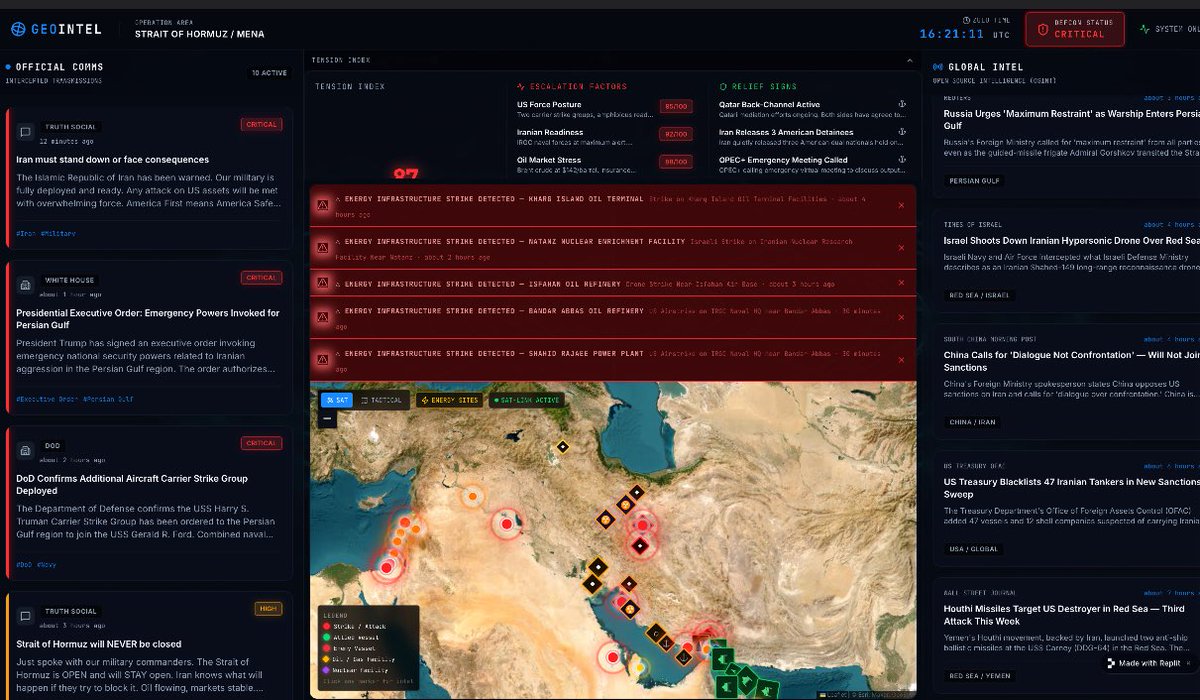Viewport: 1200px width, 700px height.
Task: Click the US Force Posture 85/100 score
Action: pyautogui.click(x=675, y=107)
